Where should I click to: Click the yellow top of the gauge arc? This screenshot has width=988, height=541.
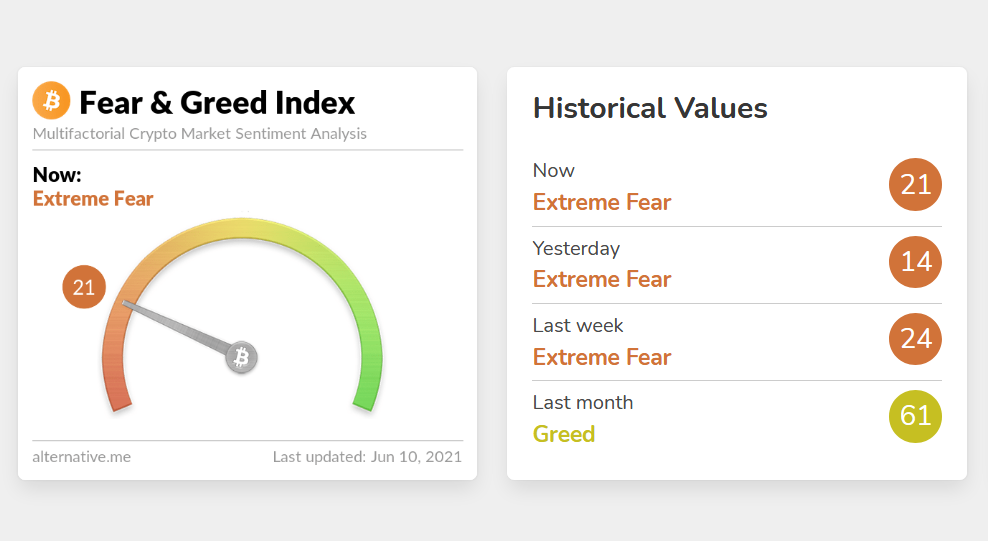[242, 228]
